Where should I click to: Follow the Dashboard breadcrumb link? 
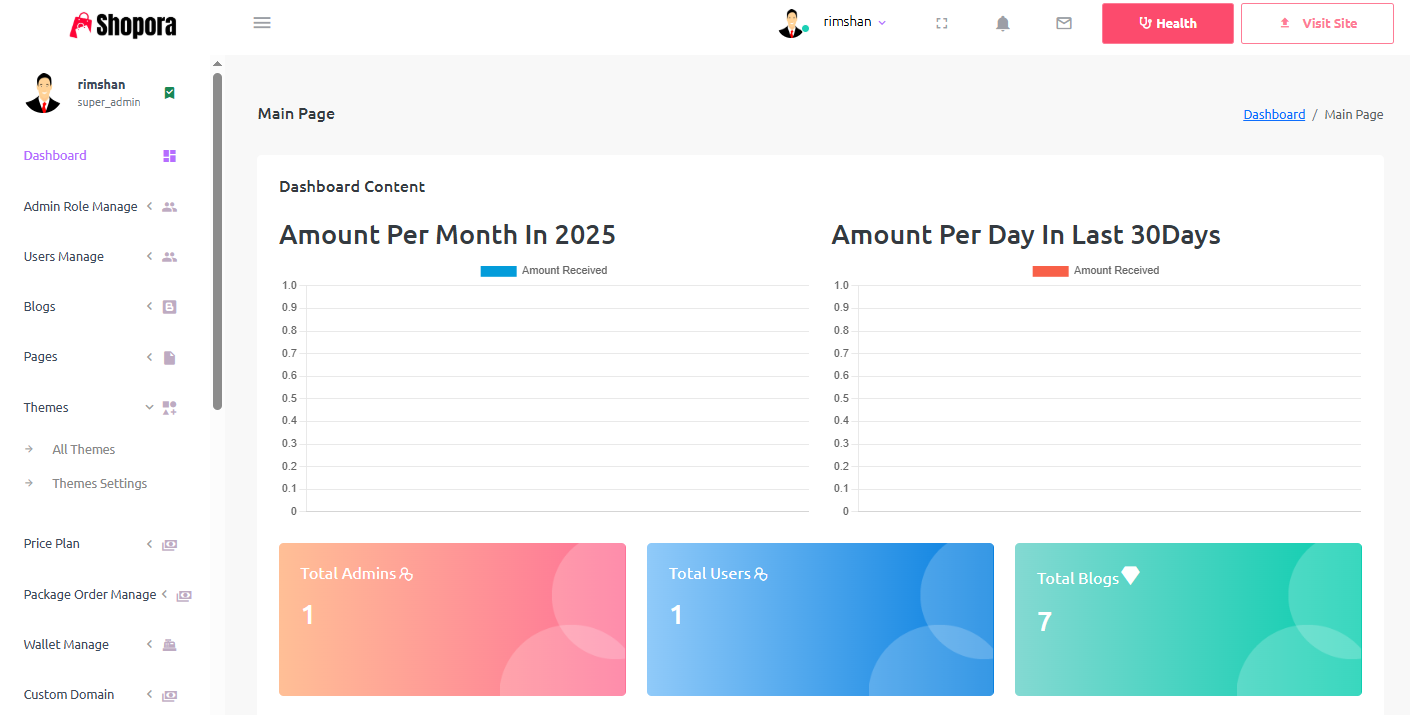(1274, 115)
